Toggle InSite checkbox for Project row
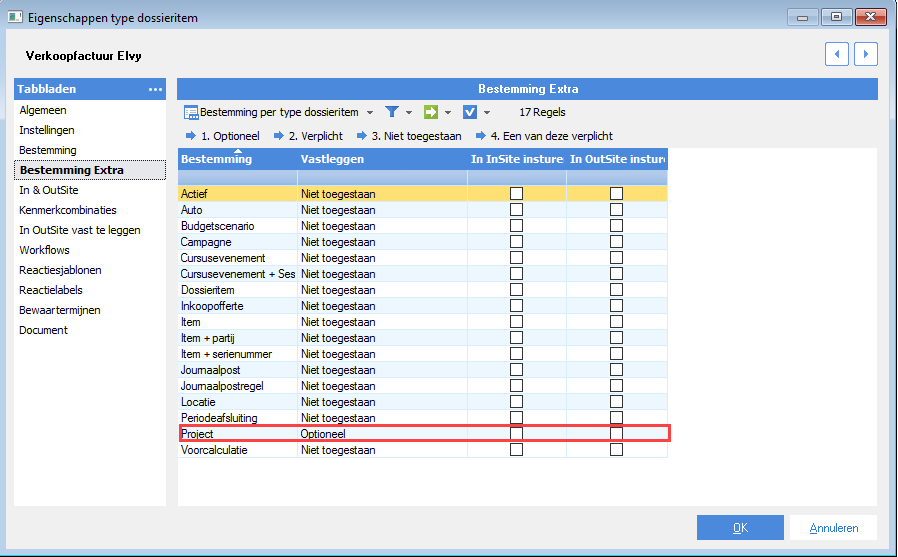The height and width of the screenshot is (557, 898). tap(517, 434)
